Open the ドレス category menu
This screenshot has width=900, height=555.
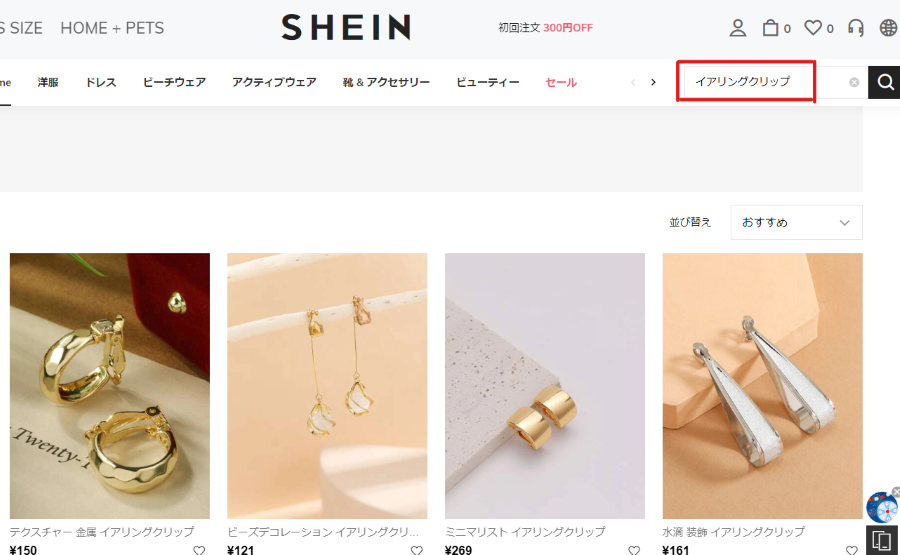101,82
